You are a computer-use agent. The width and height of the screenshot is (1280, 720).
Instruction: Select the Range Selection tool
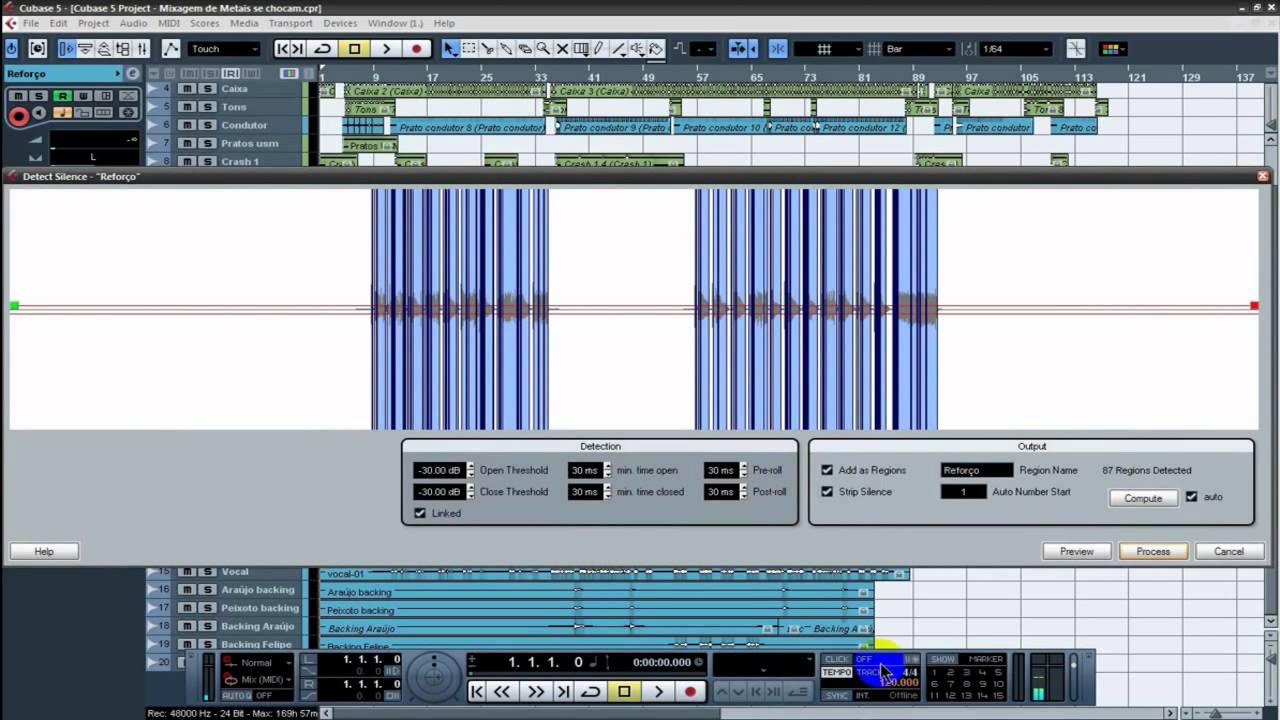(468, 48)
